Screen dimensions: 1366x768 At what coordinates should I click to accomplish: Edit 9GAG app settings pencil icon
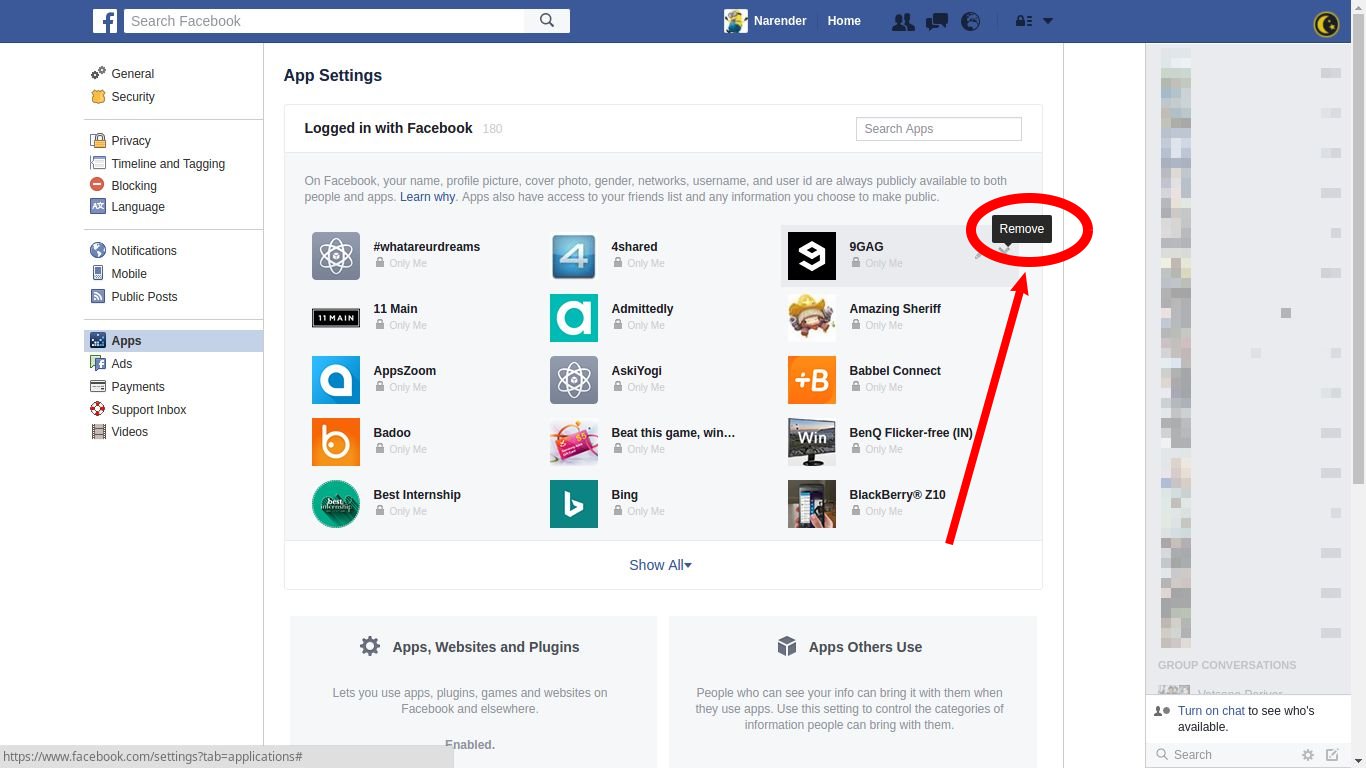[981, 253]
